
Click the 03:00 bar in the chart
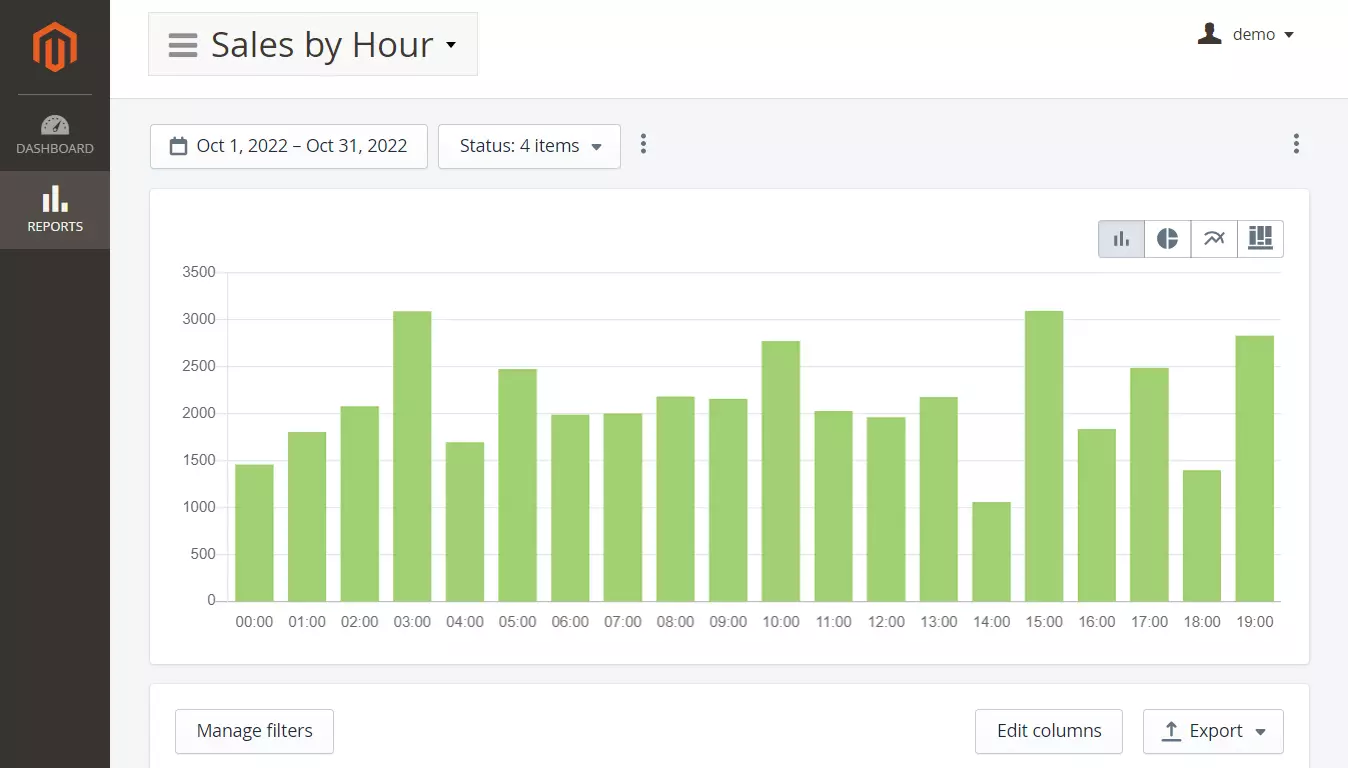[412, 456]
